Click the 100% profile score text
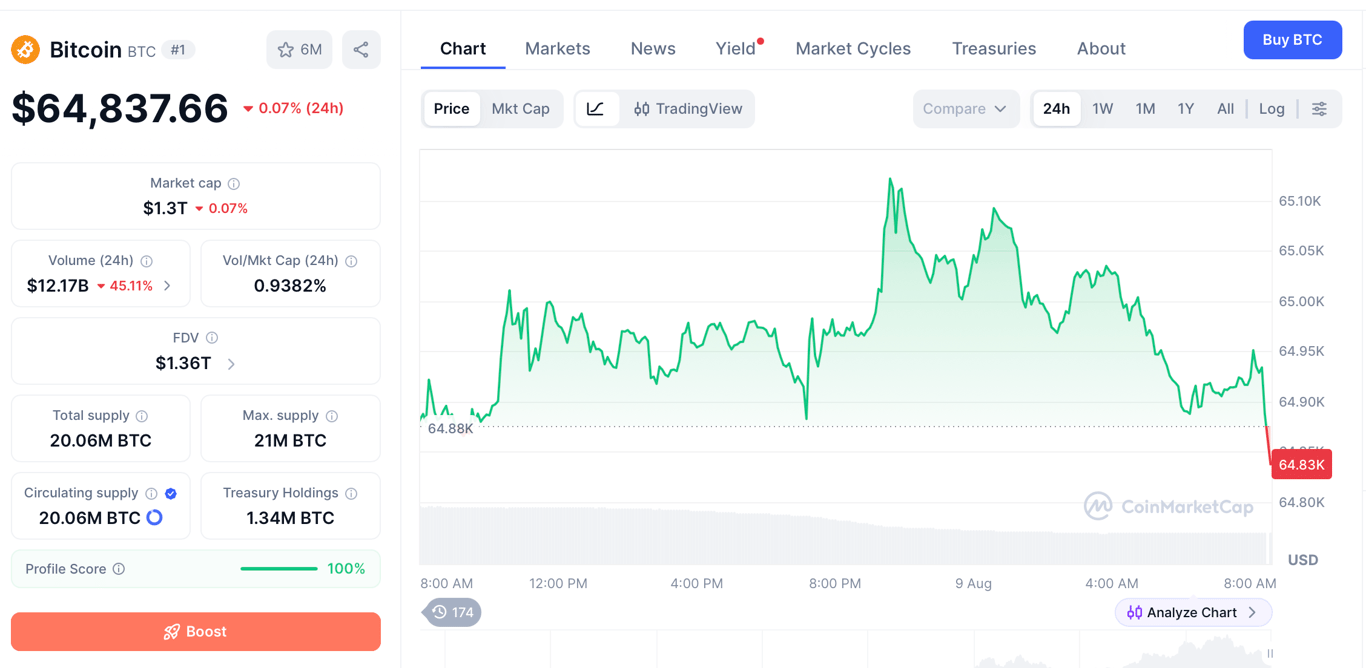1366x668 pixels. (346, 569)
